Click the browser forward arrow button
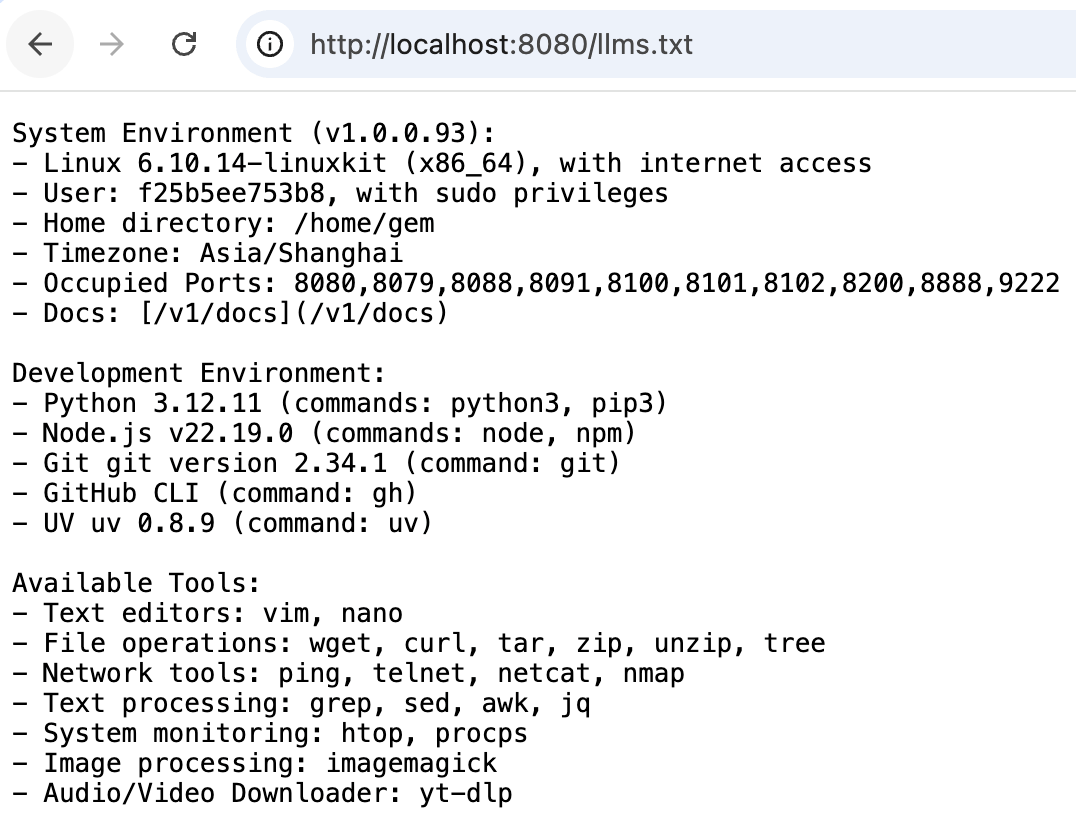 [x=112, y=44]
